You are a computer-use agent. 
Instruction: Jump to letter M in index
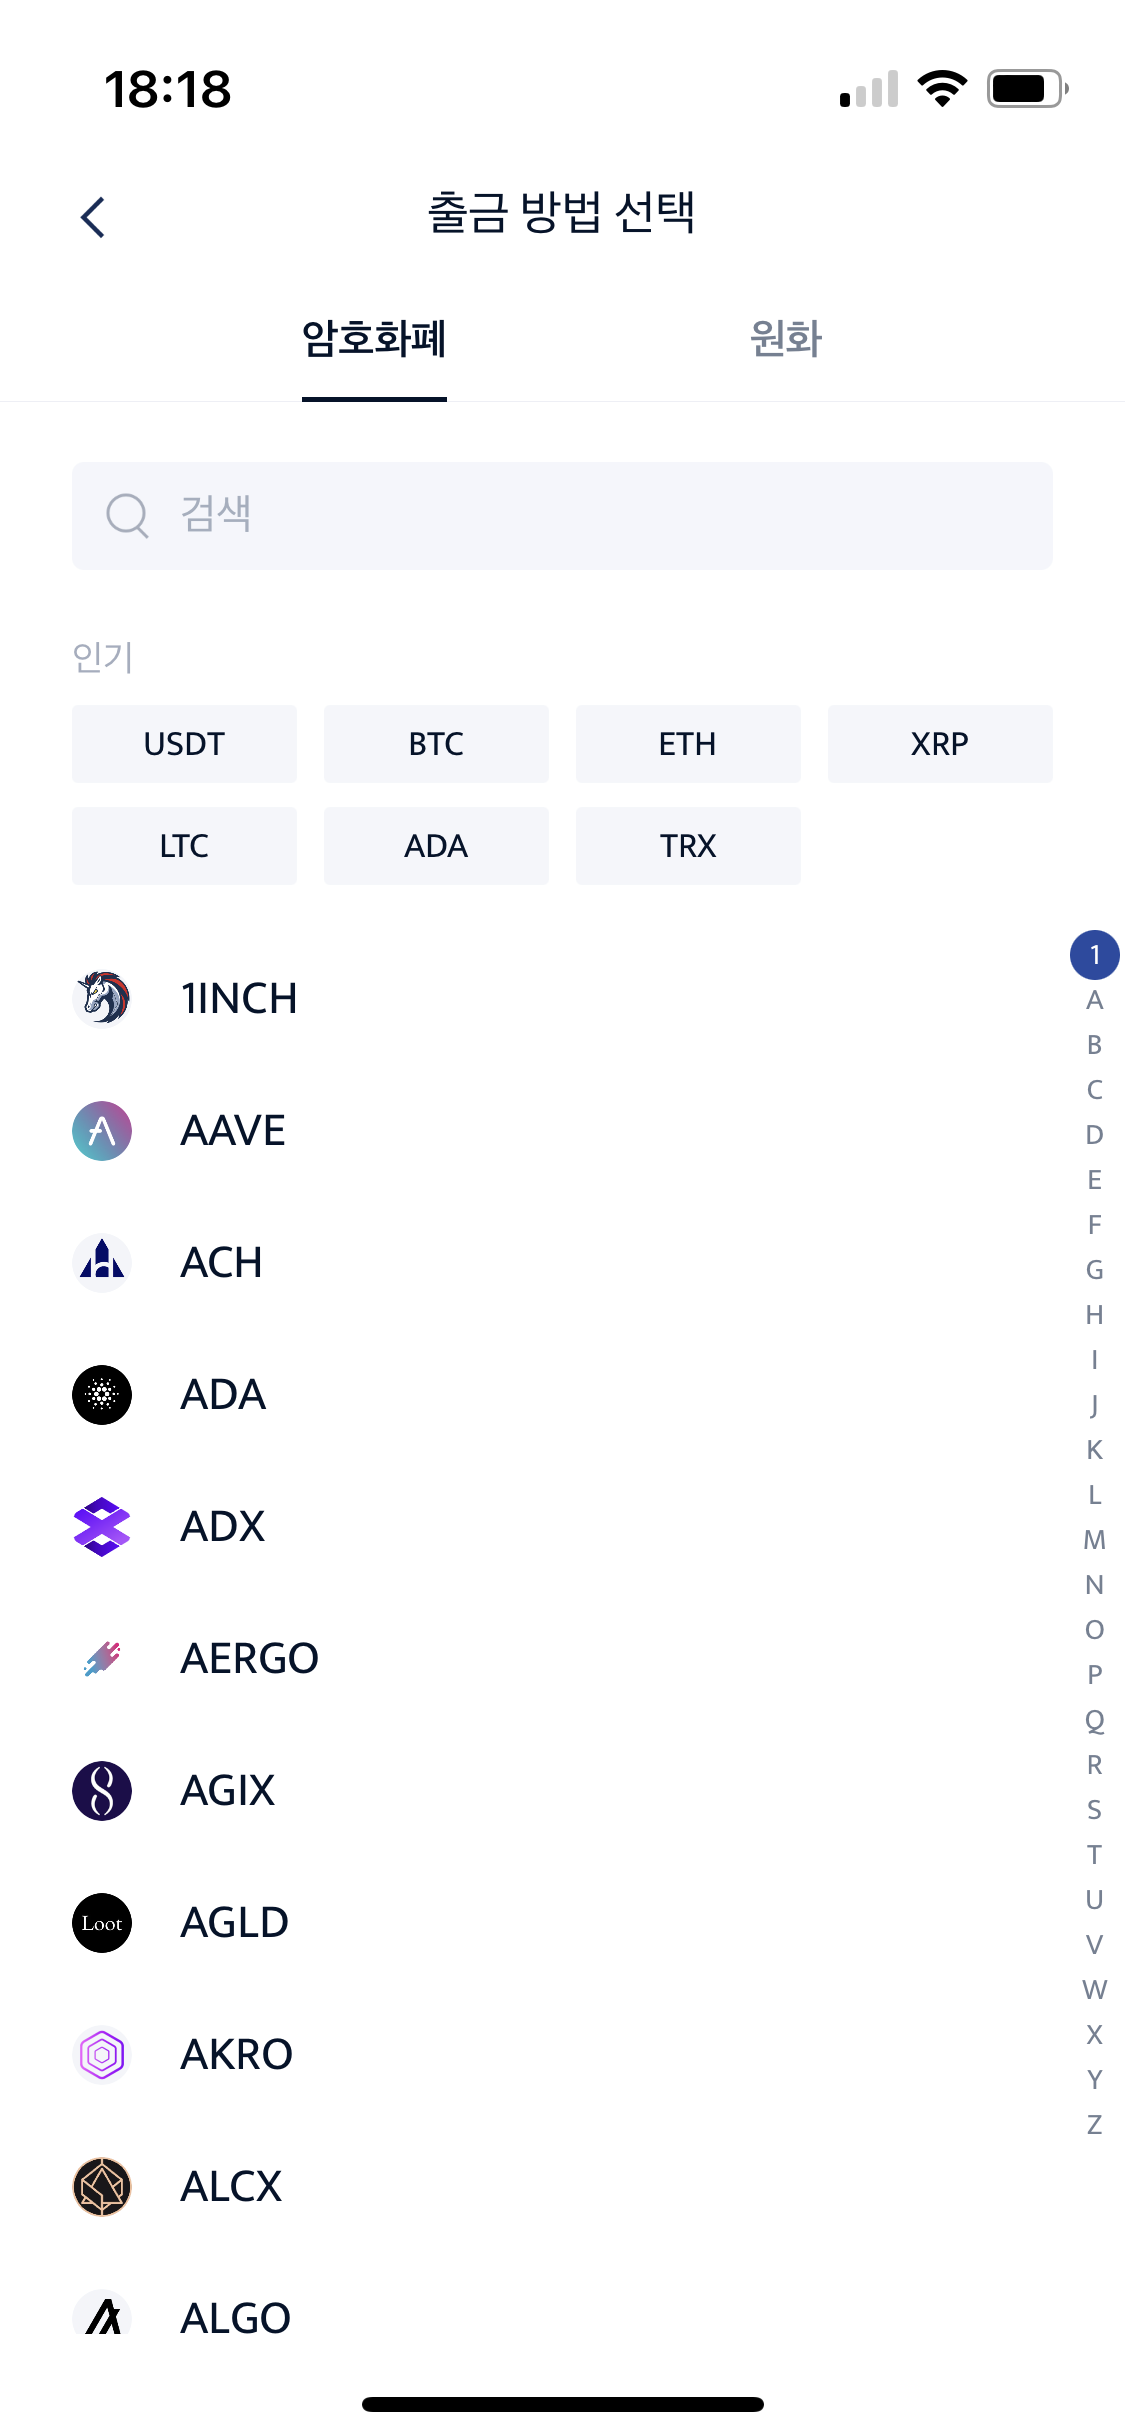point(1095,1540)
